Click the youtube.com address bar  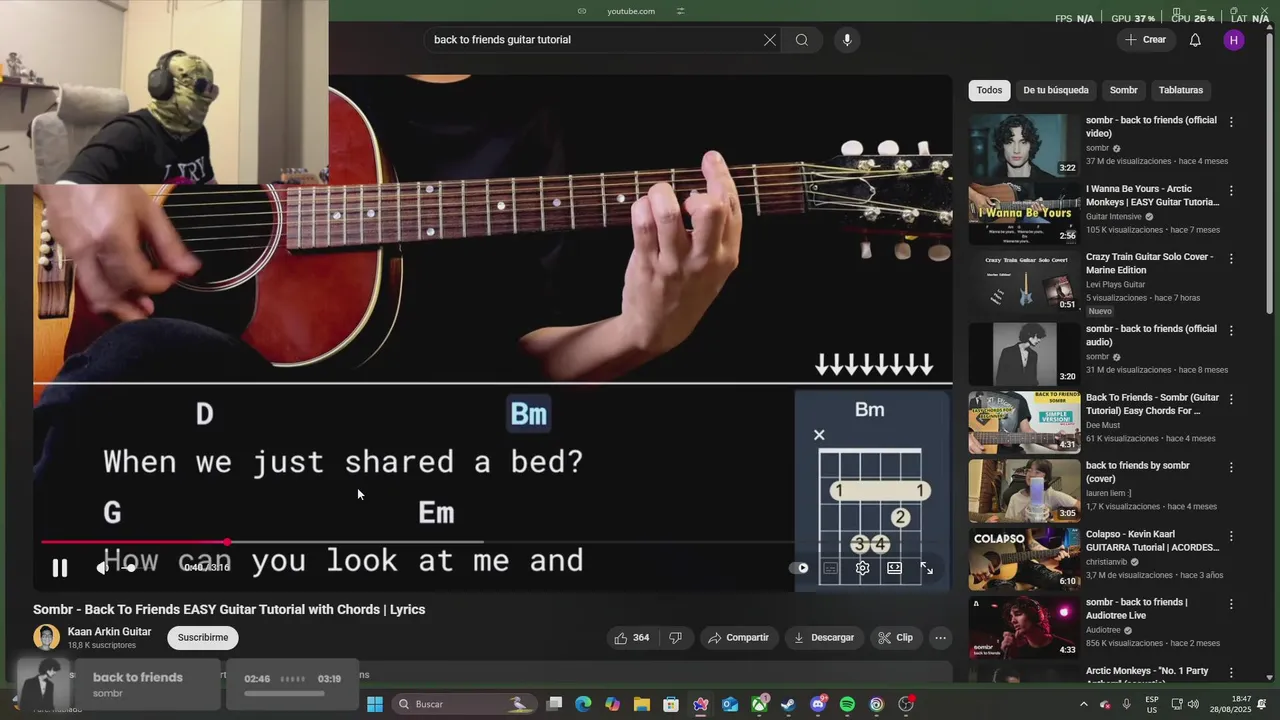click(x=631, y=11)
